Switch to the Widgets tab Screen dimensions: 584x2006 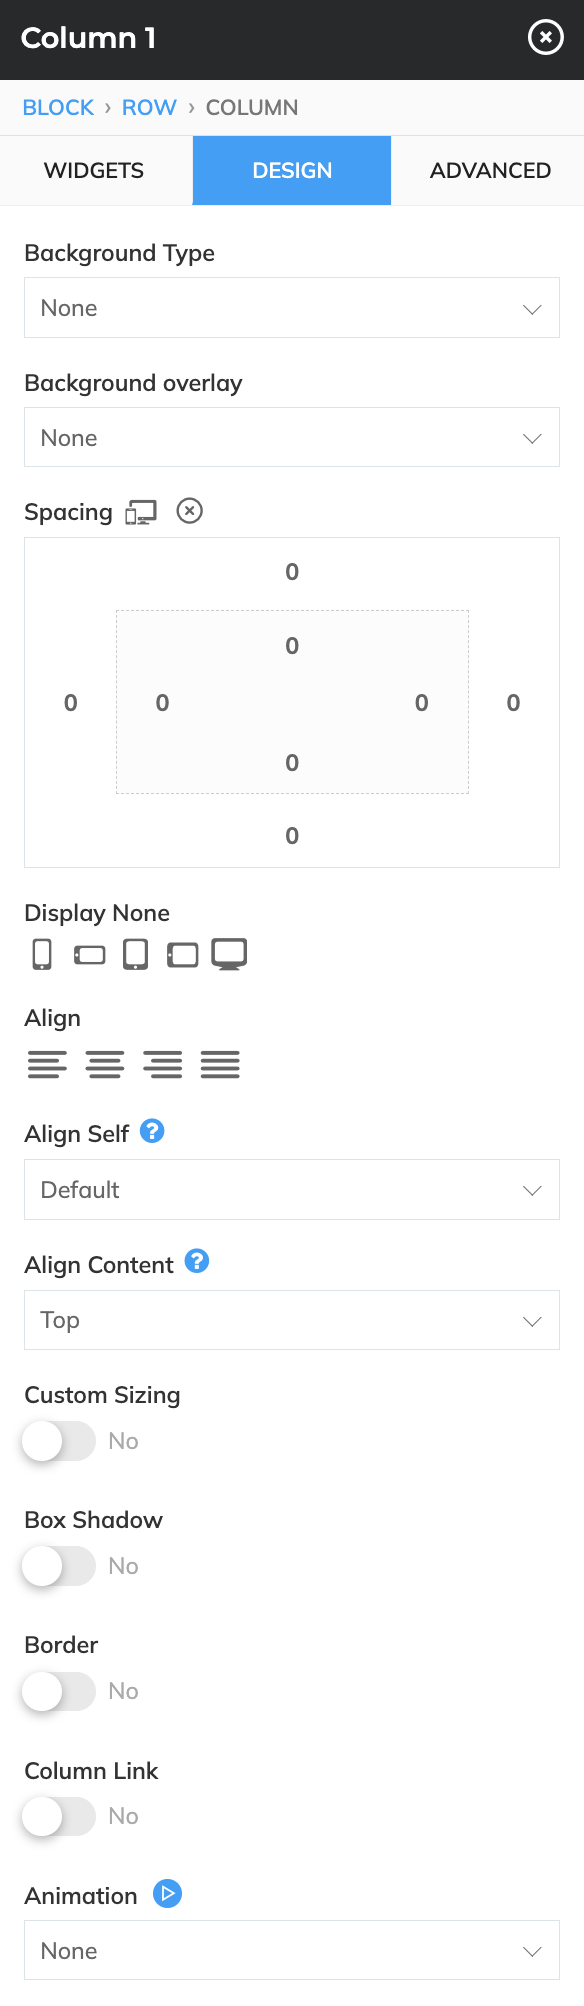pos(94,171)
